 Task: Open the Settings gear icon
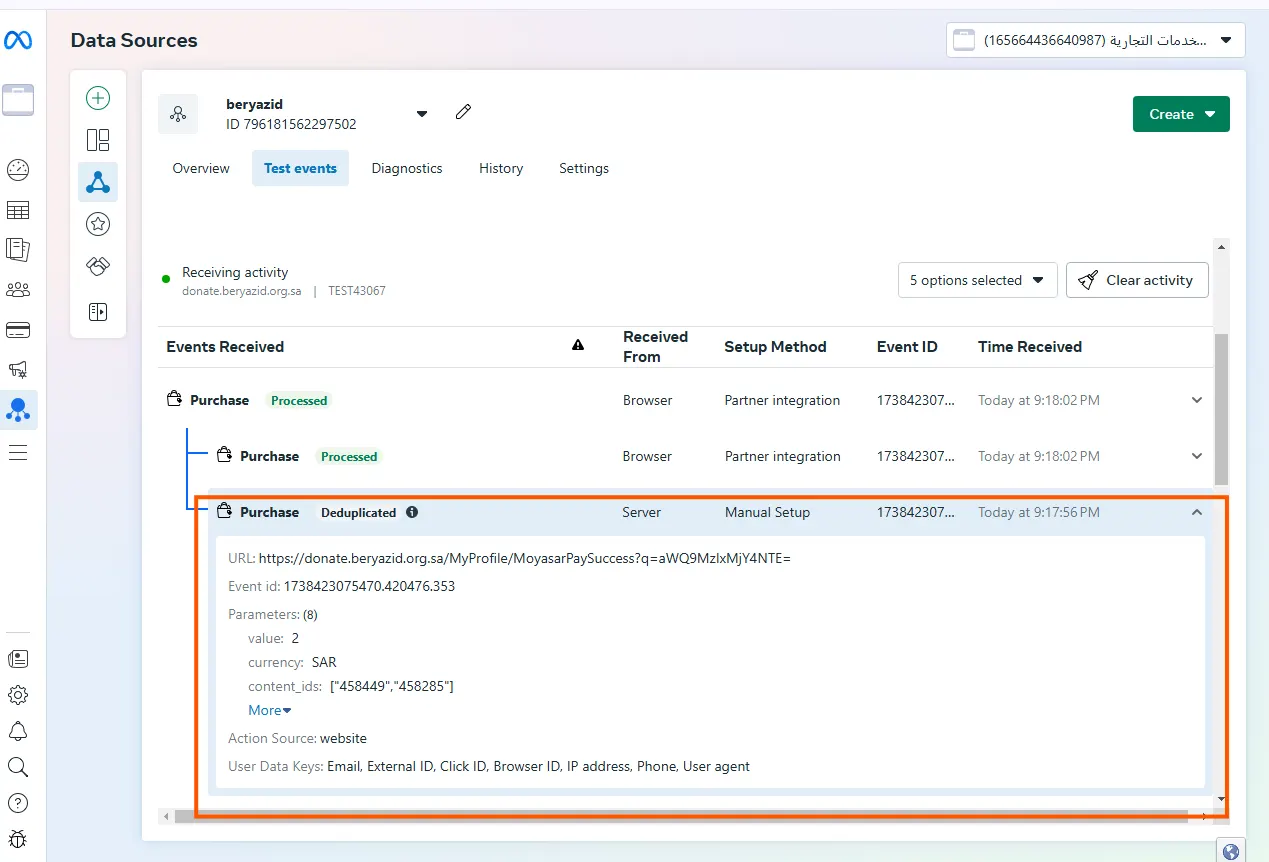pyautogui.click(x=18, y=695)
